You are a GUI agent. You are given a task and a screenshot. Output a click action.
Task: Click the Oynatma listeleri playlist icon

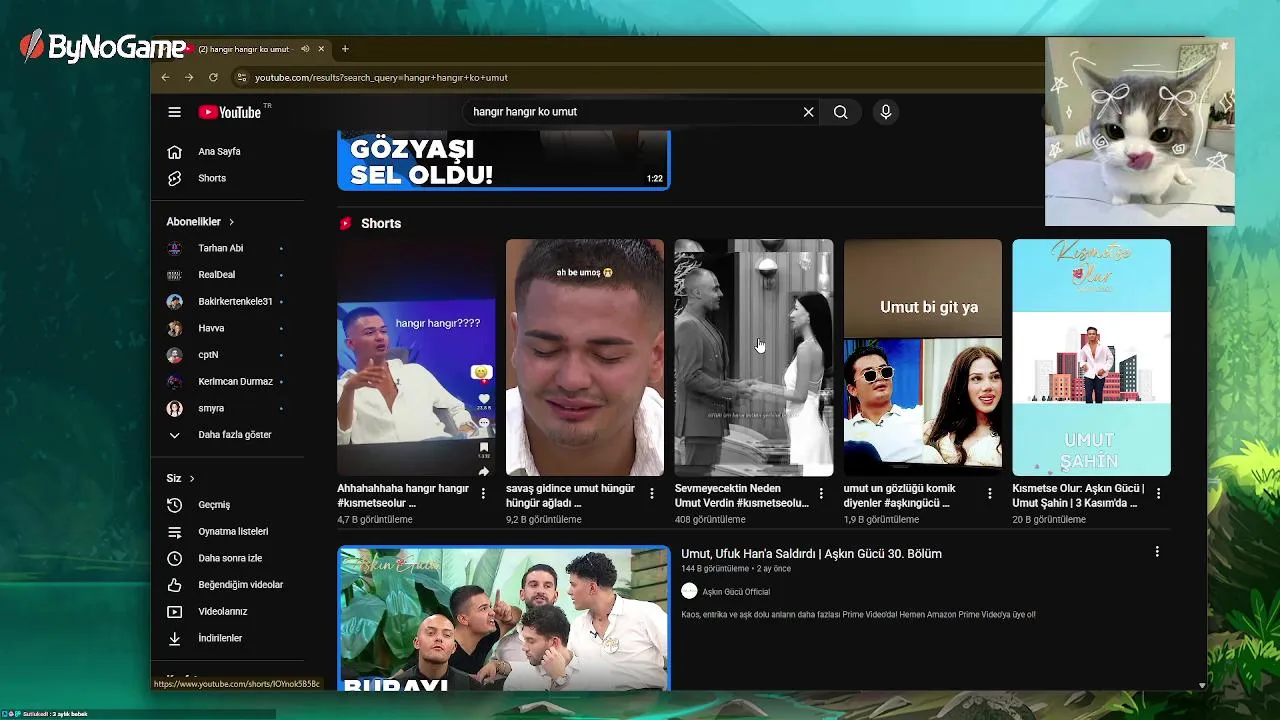click(x=174, y=532)
